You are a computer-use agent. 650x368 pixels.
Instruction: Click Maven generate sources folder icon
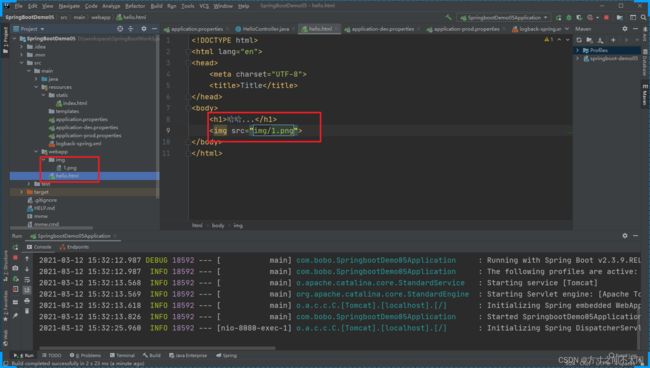589,40
